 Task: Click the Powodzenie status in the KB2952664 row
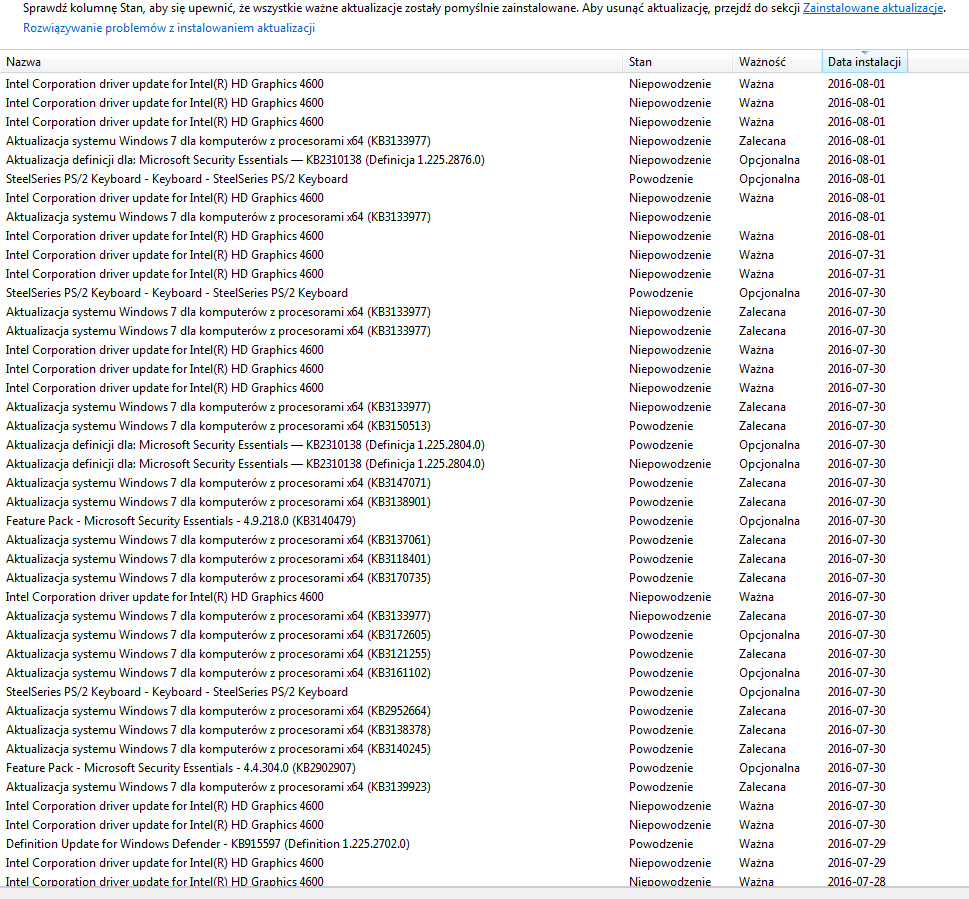click(661, 711)
